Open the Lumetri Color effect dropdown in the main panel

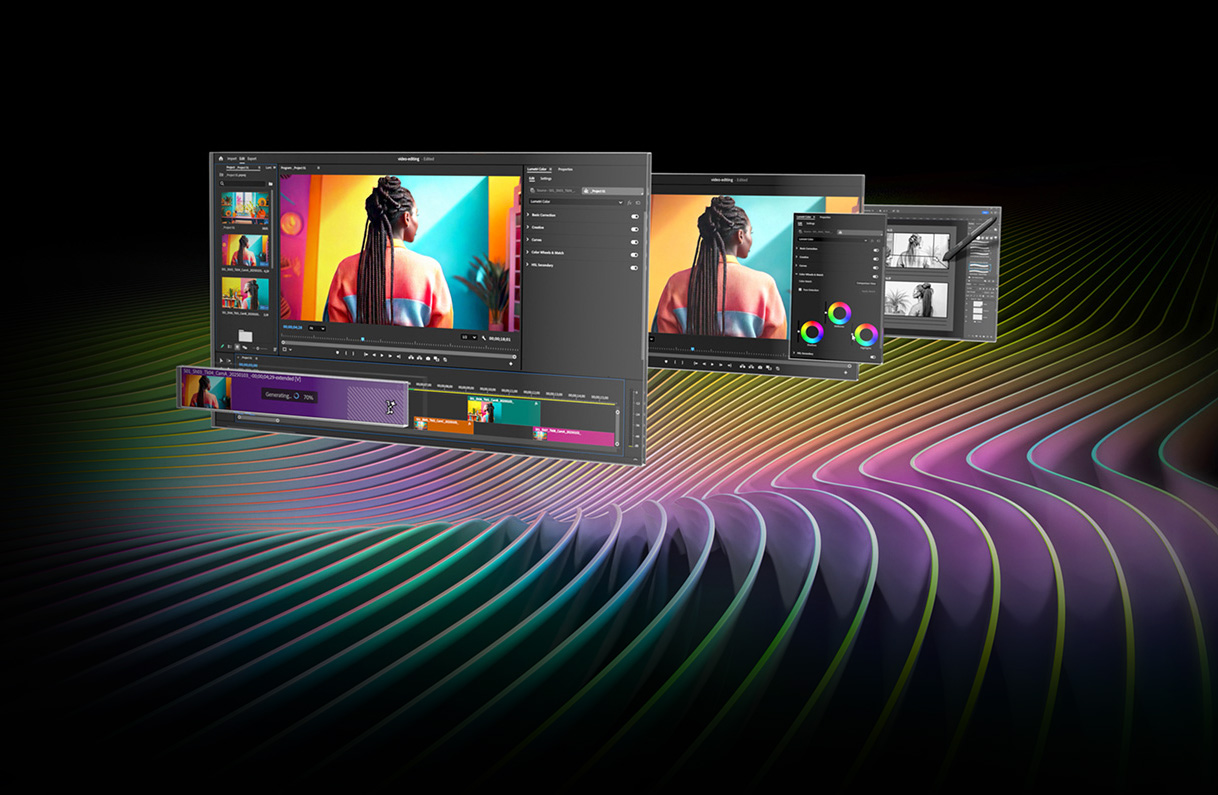[x=575, y=202]
